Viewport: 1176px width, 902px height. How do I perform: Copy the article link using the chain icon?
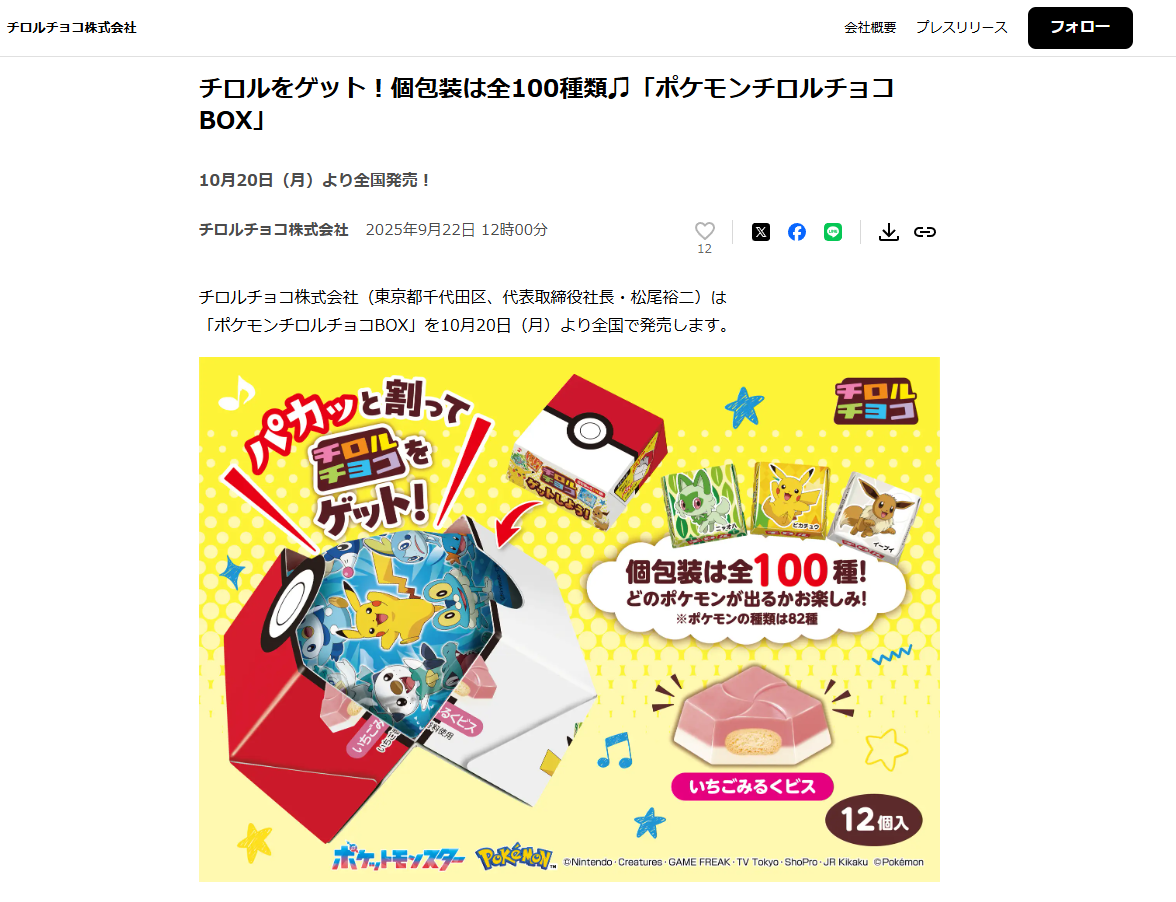pyautogui.click(x=925, y=232)
